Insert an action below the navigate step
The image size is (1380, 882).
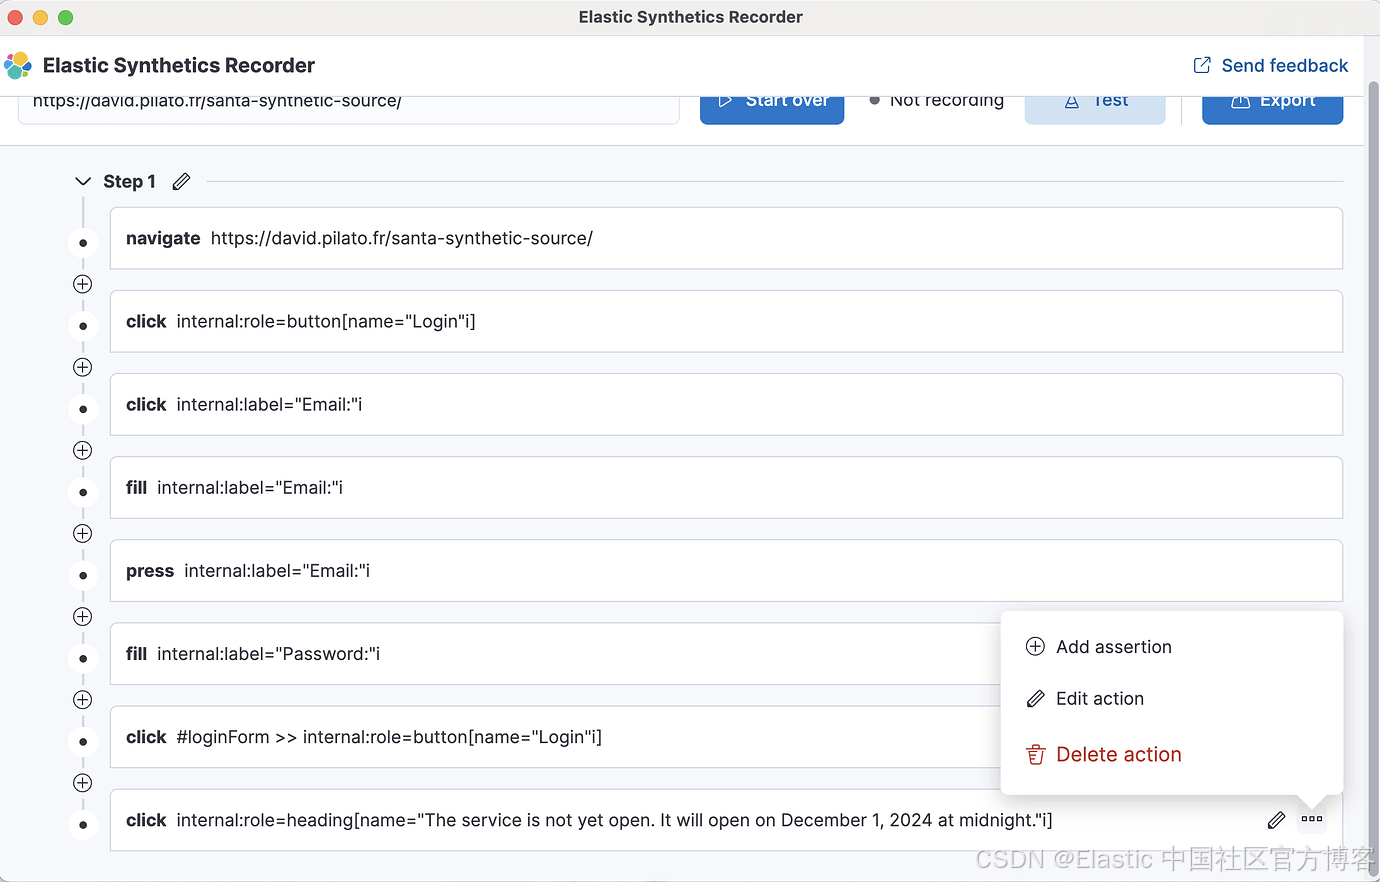[83, 284]
